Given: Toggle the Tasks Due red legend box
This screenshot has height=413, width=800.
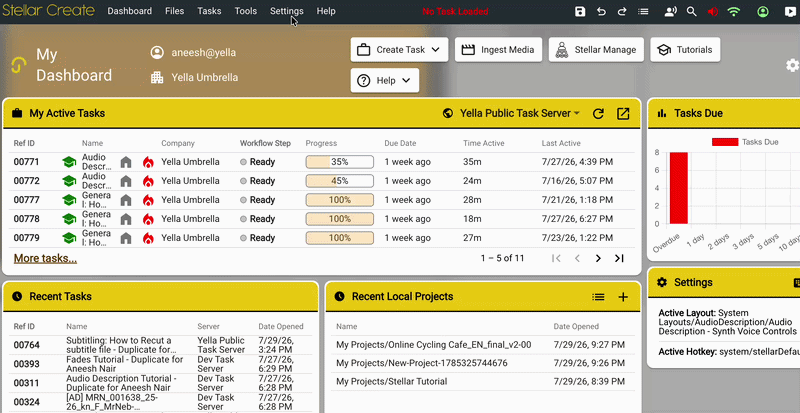Looking at the screenshot, I should [725, 142].
